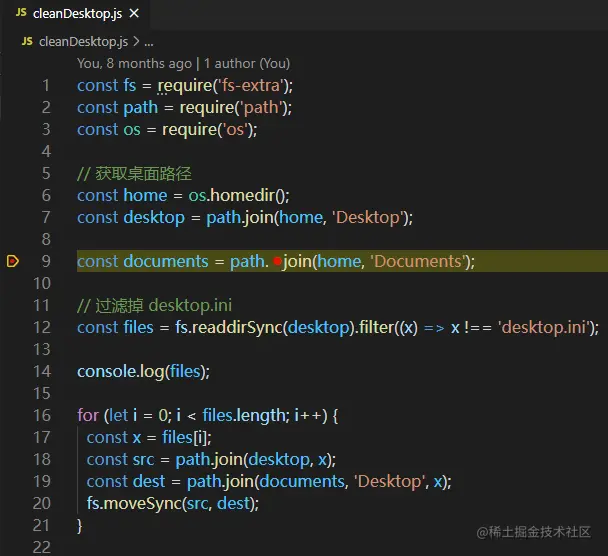Click line number 1 in the gutter
608x556 pixels.
[x=46, y=86]
